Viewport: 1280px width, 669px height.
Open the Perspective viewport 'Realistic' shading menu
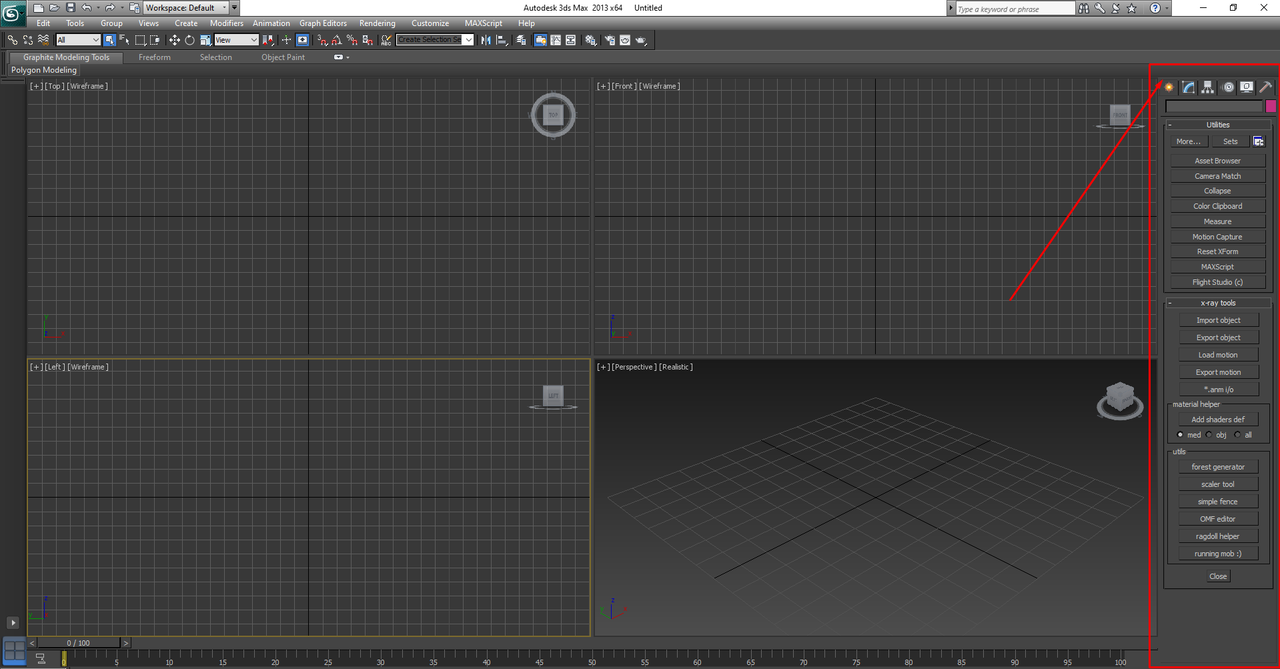[675, 367]
